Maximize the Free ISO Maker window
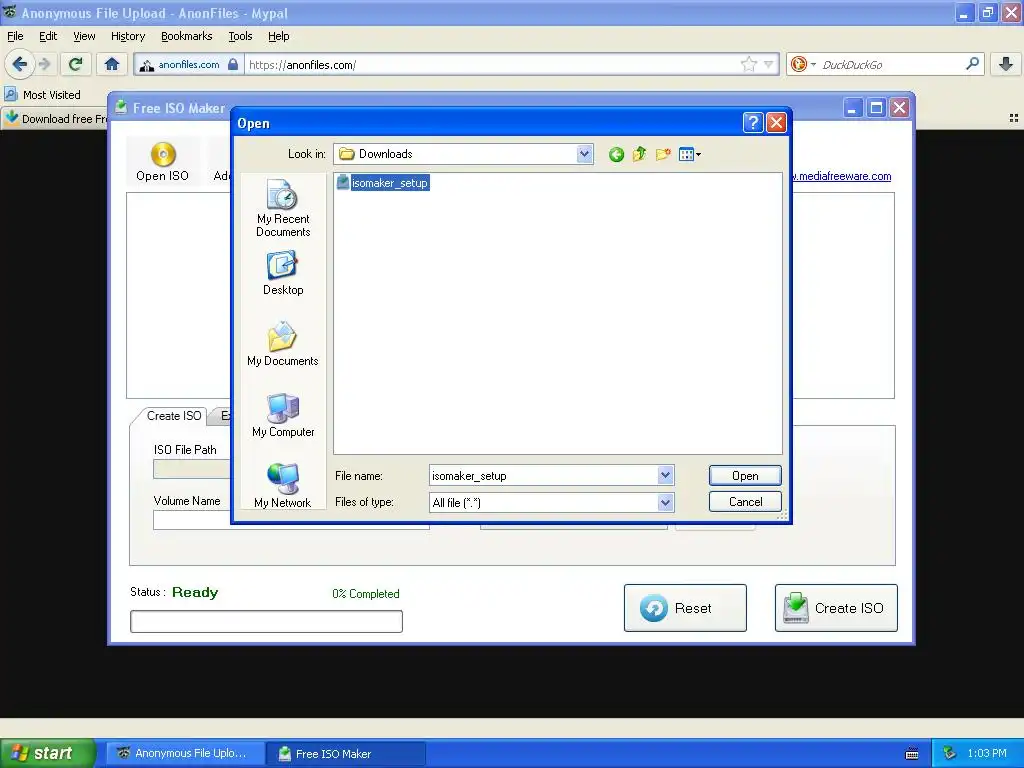The image size is (1024, 768). 876,108
